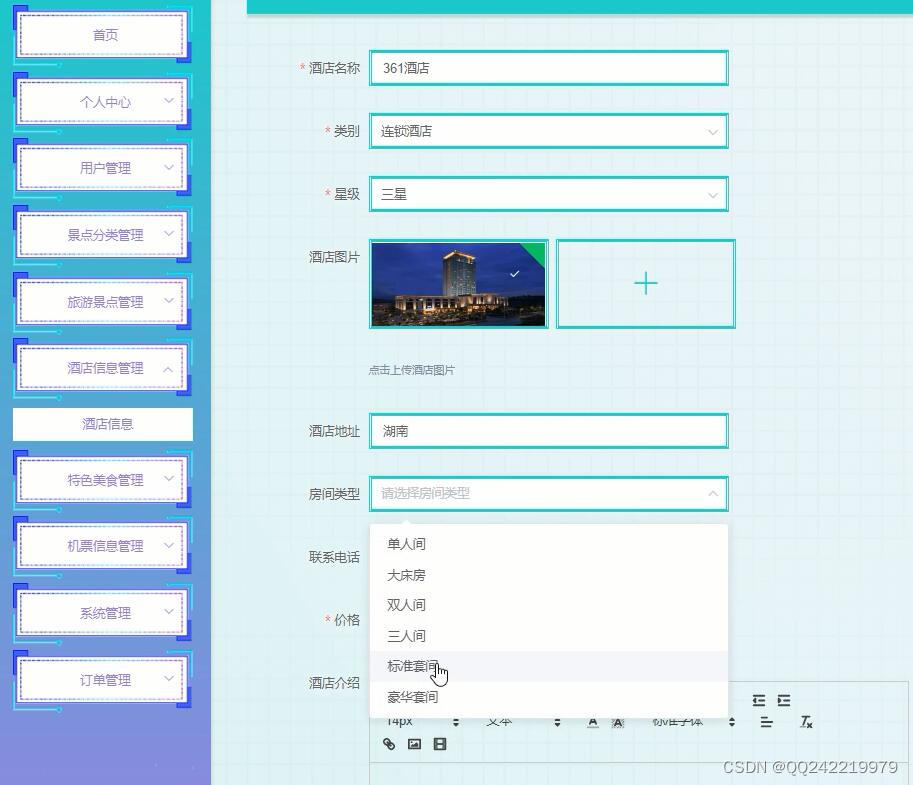Open the 星级 dropdown showing 三星
The height and width of the screenshot is (785, 913).
548,194
